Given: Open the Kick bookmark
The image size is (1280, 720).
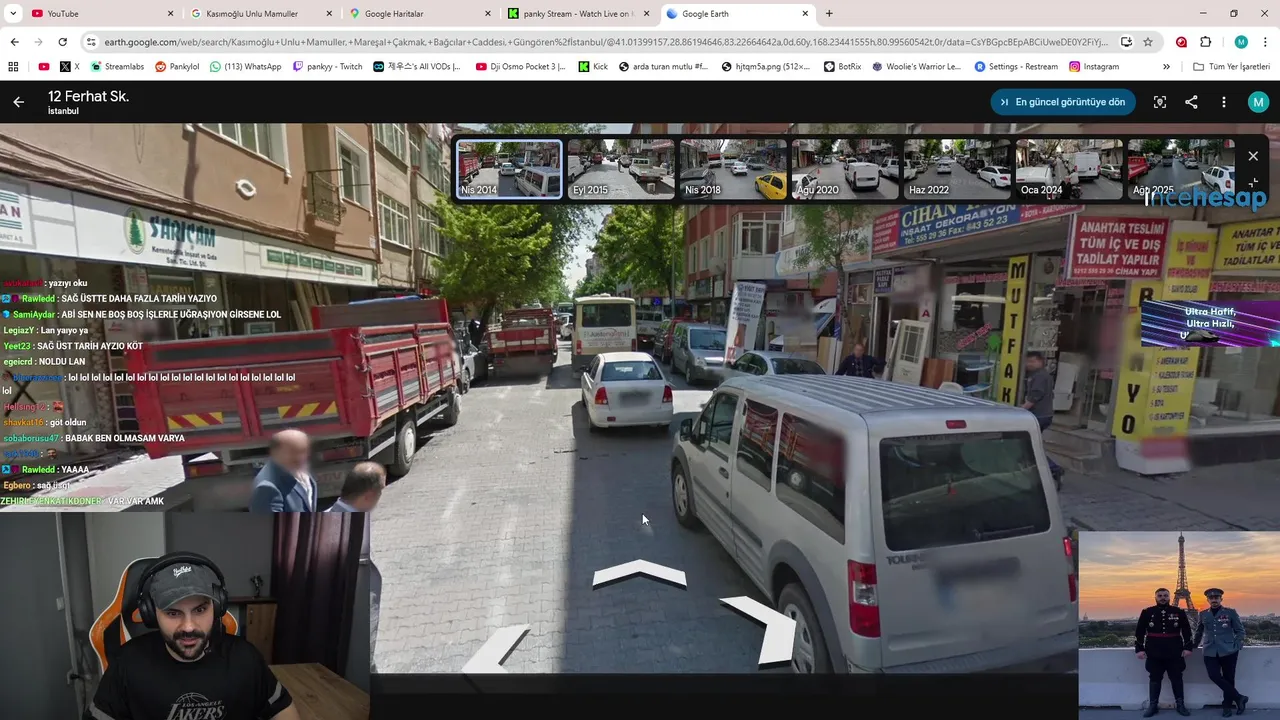Looking at the screenshot, I should point(593,66).
